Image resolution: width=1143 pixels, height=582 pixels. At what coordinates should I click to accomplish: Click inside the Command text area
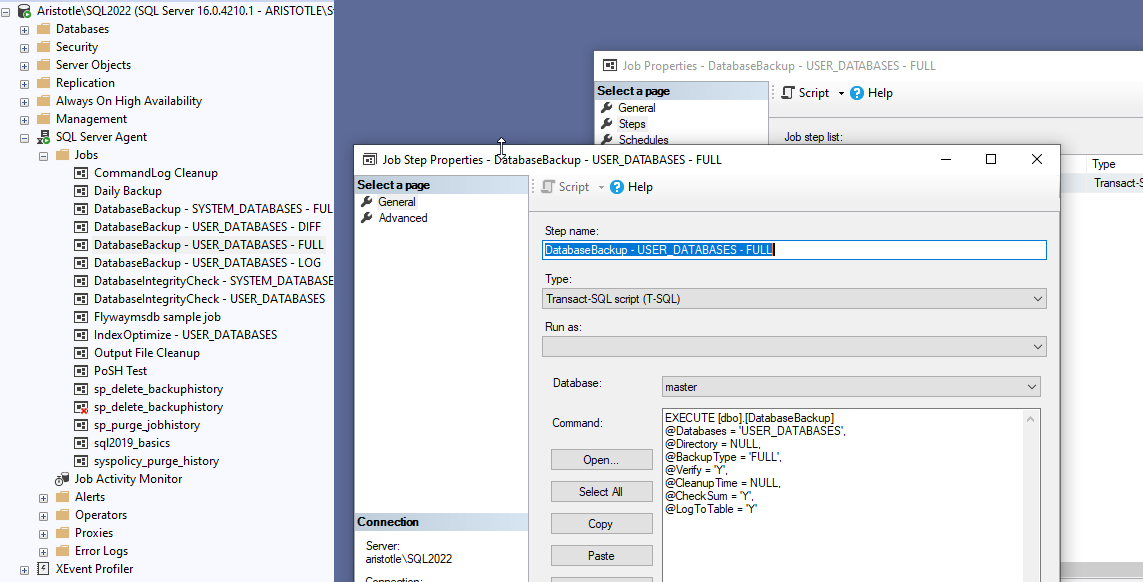click(x=842, y=496)
